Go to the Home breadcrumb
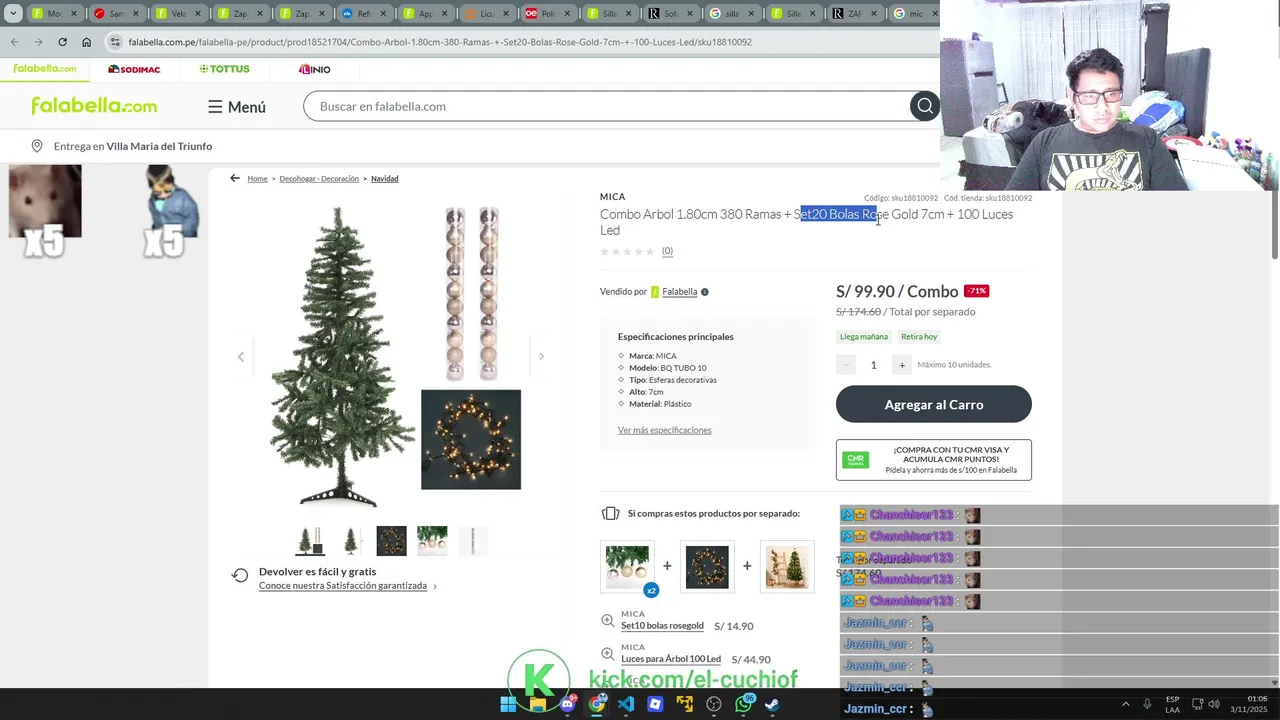This screenshot has height=720, width=1280. tap(257, 179)
